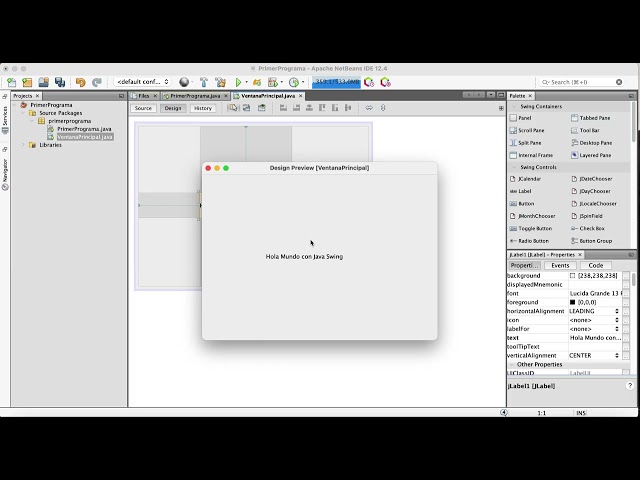640x480 pixels.
Task: Select PrimerPrograma.java in project tree
Action: click(x=84, y=129)
